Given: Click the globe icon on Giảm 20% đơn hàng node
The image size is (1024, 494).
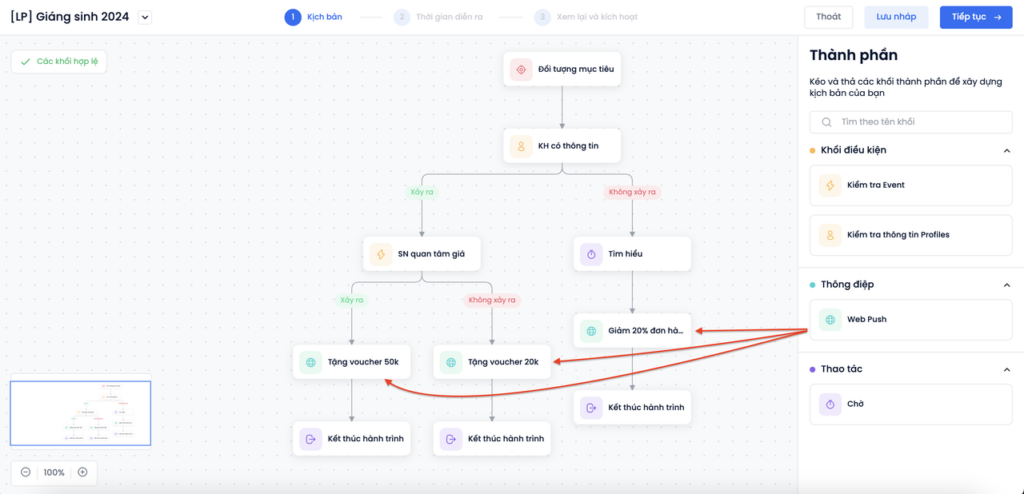Looking at the screenshot, I should click(x=591, y=331).
